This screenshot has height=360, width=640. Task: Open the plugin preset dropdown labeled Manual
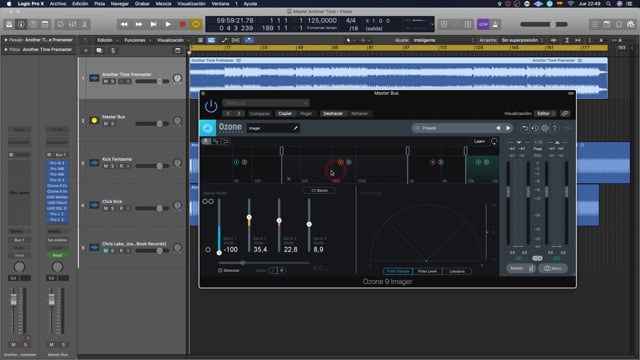[266, 103]
